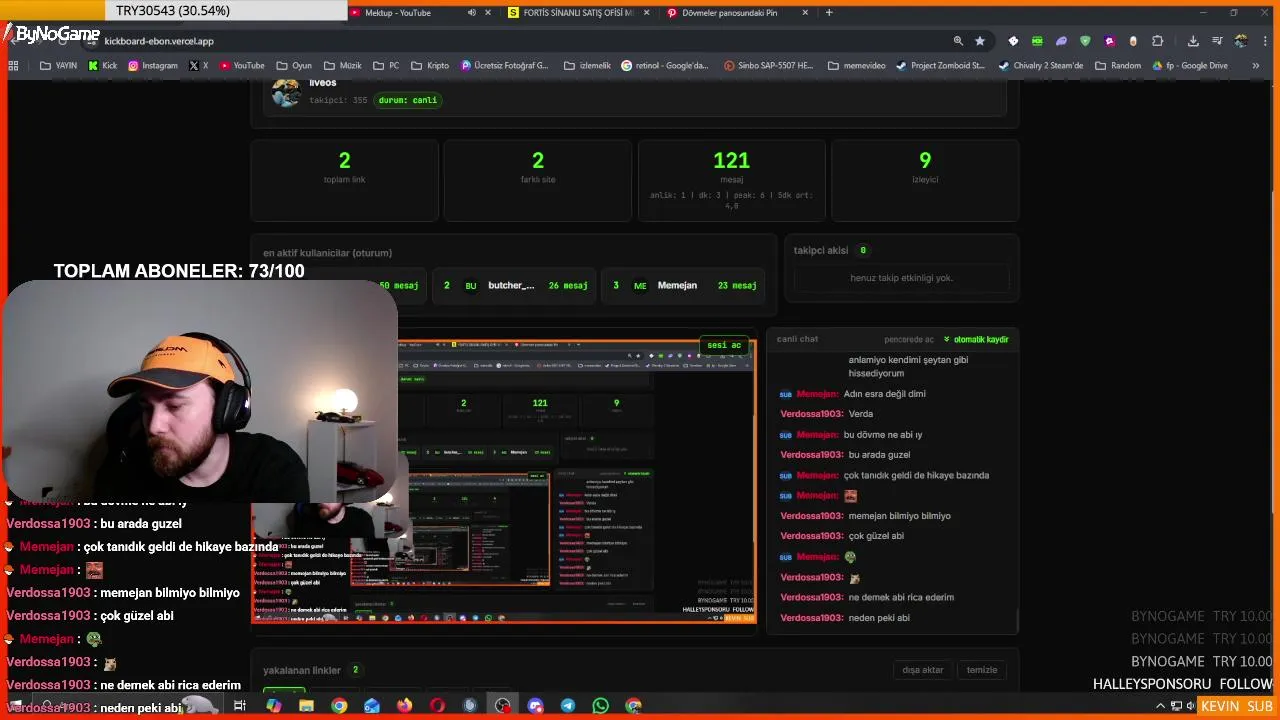
Task: Click the zoom magnifier in address bar
Action: coord(958,41)
